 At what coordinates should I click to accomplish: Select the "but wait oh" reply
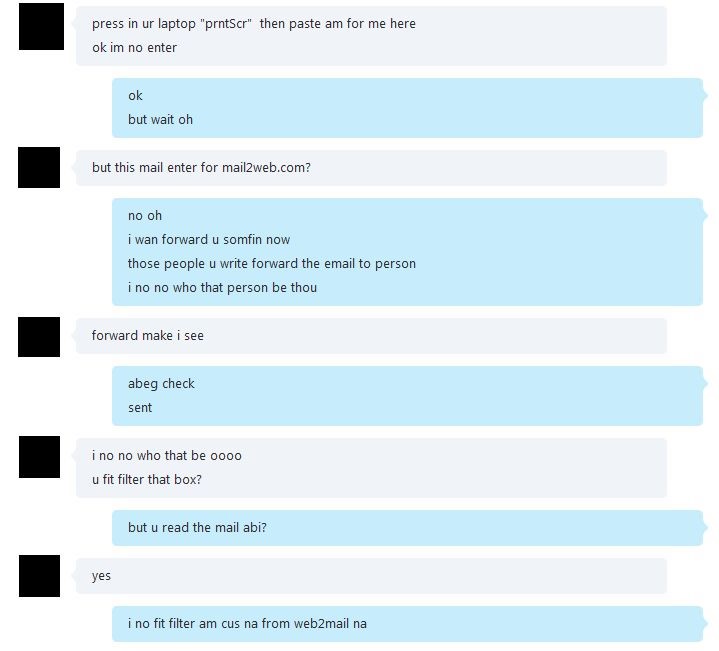tap(160, 120)
